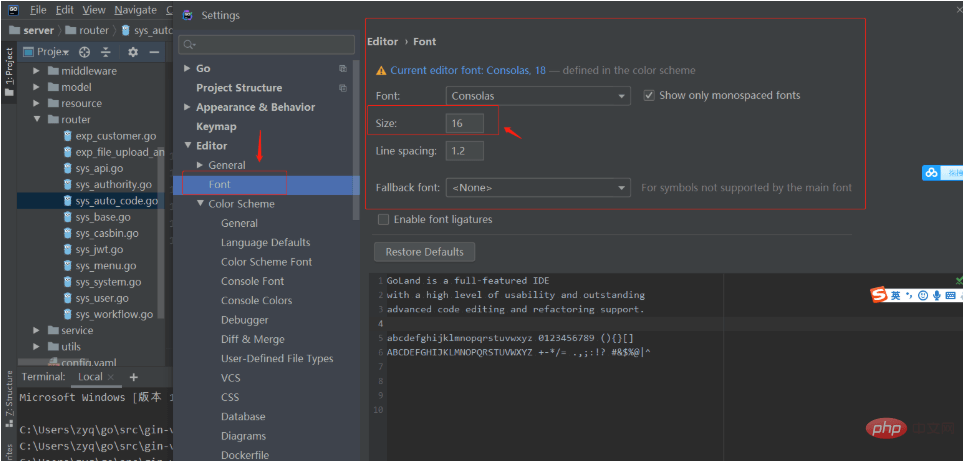Open the Edit menu
This screenshot has height=461, width=965.
(65, 10)
